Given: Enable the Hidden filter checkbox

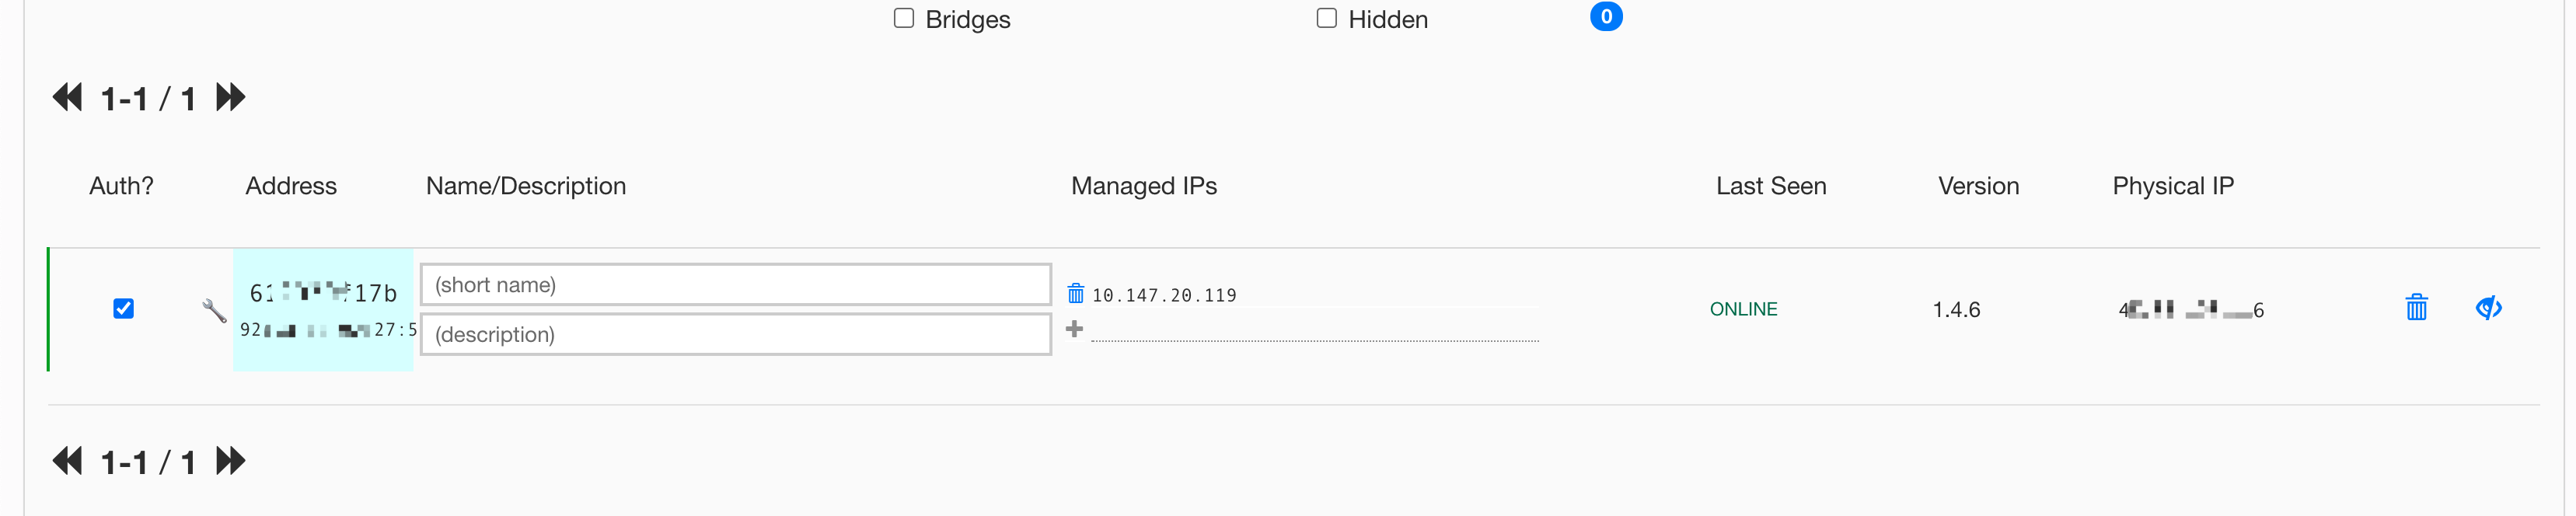Looking at the screenshot, I should (x=1326, y=18).
